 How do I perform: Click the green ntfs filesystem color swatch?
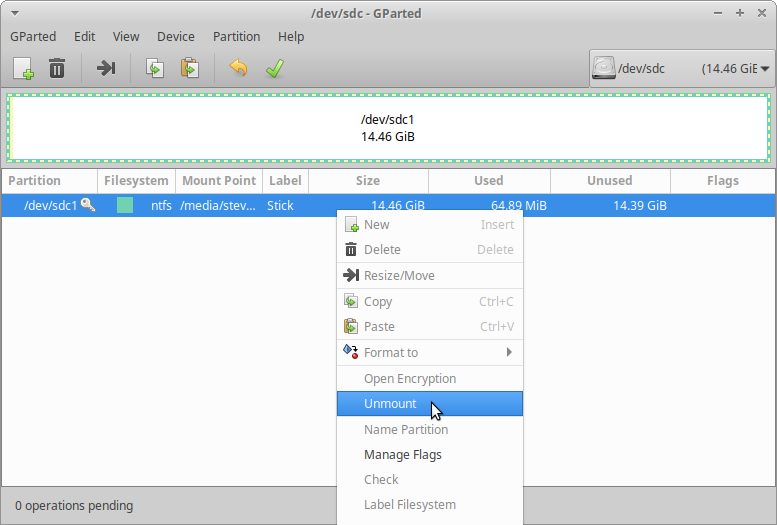pyautogui.click(x=125, y=205)
